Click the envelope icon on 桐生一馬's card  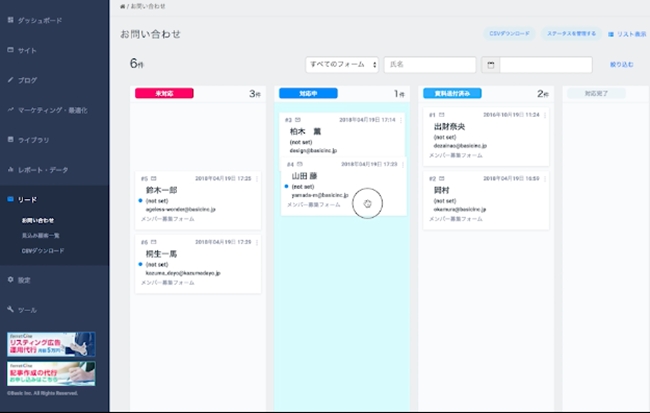coord(153,242)
